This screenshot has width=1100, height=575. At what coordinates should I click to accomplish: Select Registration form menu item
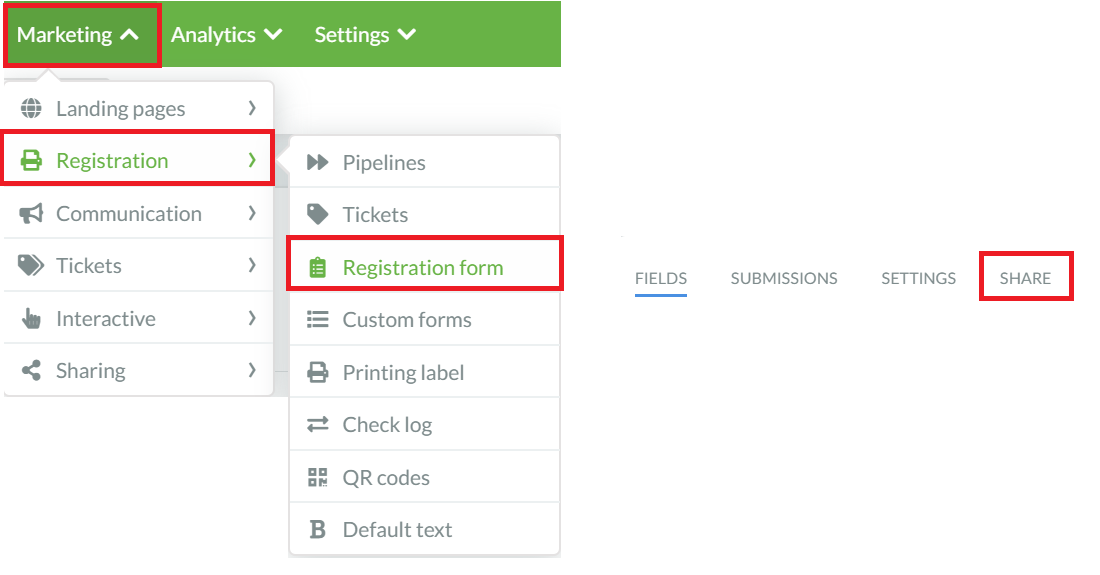pyautogui.click(x=424, y=267)
